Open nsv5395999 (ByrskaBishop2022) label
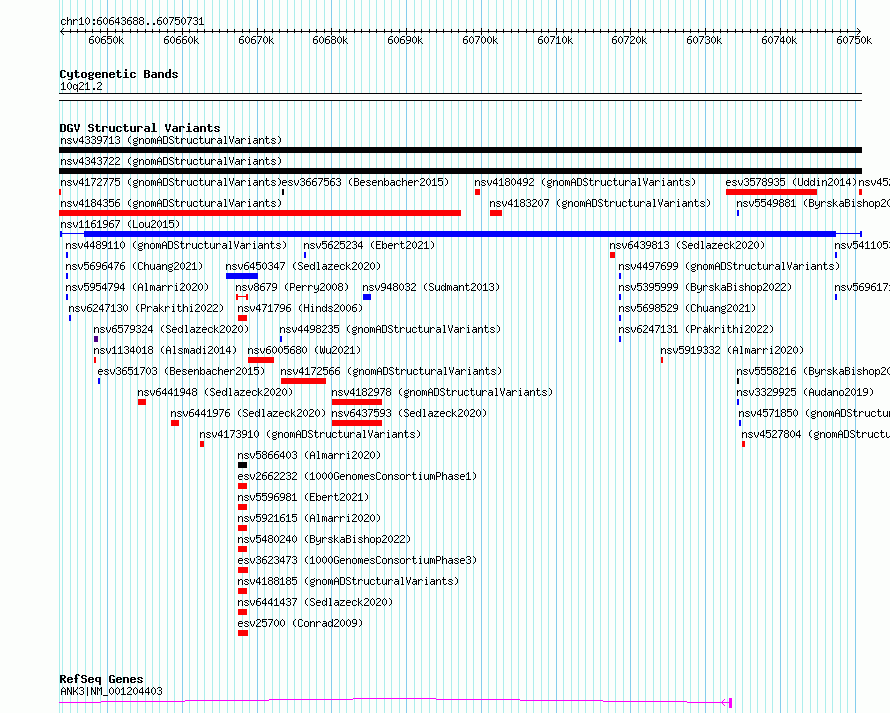The width and height of the screenshot is (890, 713). 705,287
